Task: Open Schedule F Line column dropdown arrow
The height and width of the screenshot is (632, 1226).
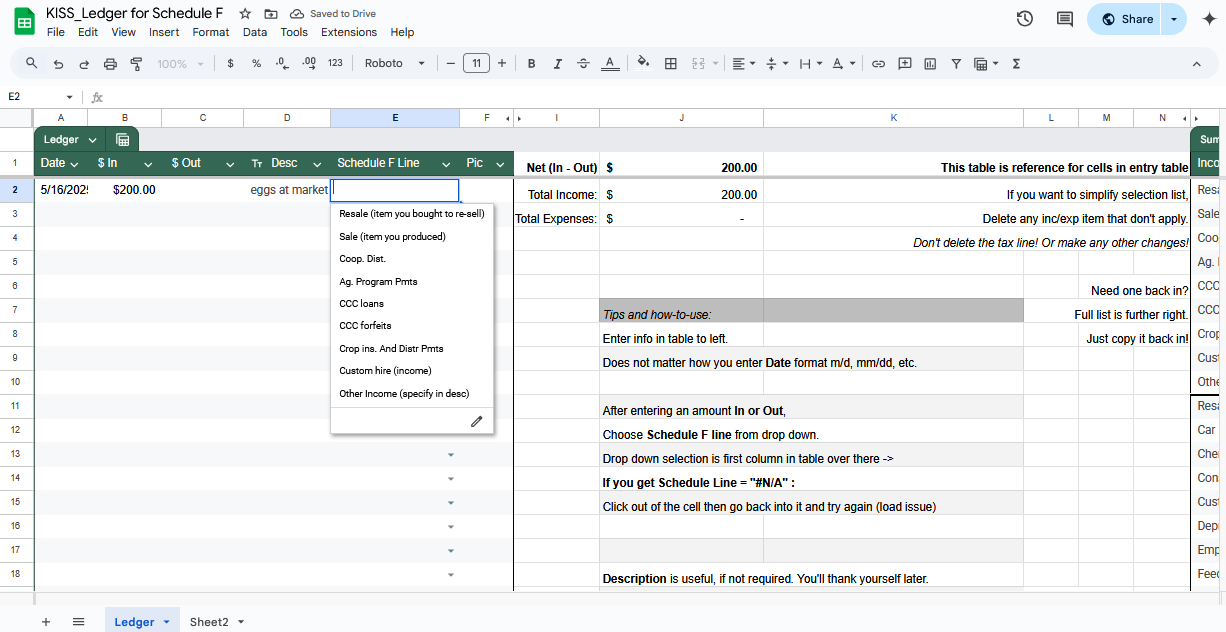Action: (445, 164)
